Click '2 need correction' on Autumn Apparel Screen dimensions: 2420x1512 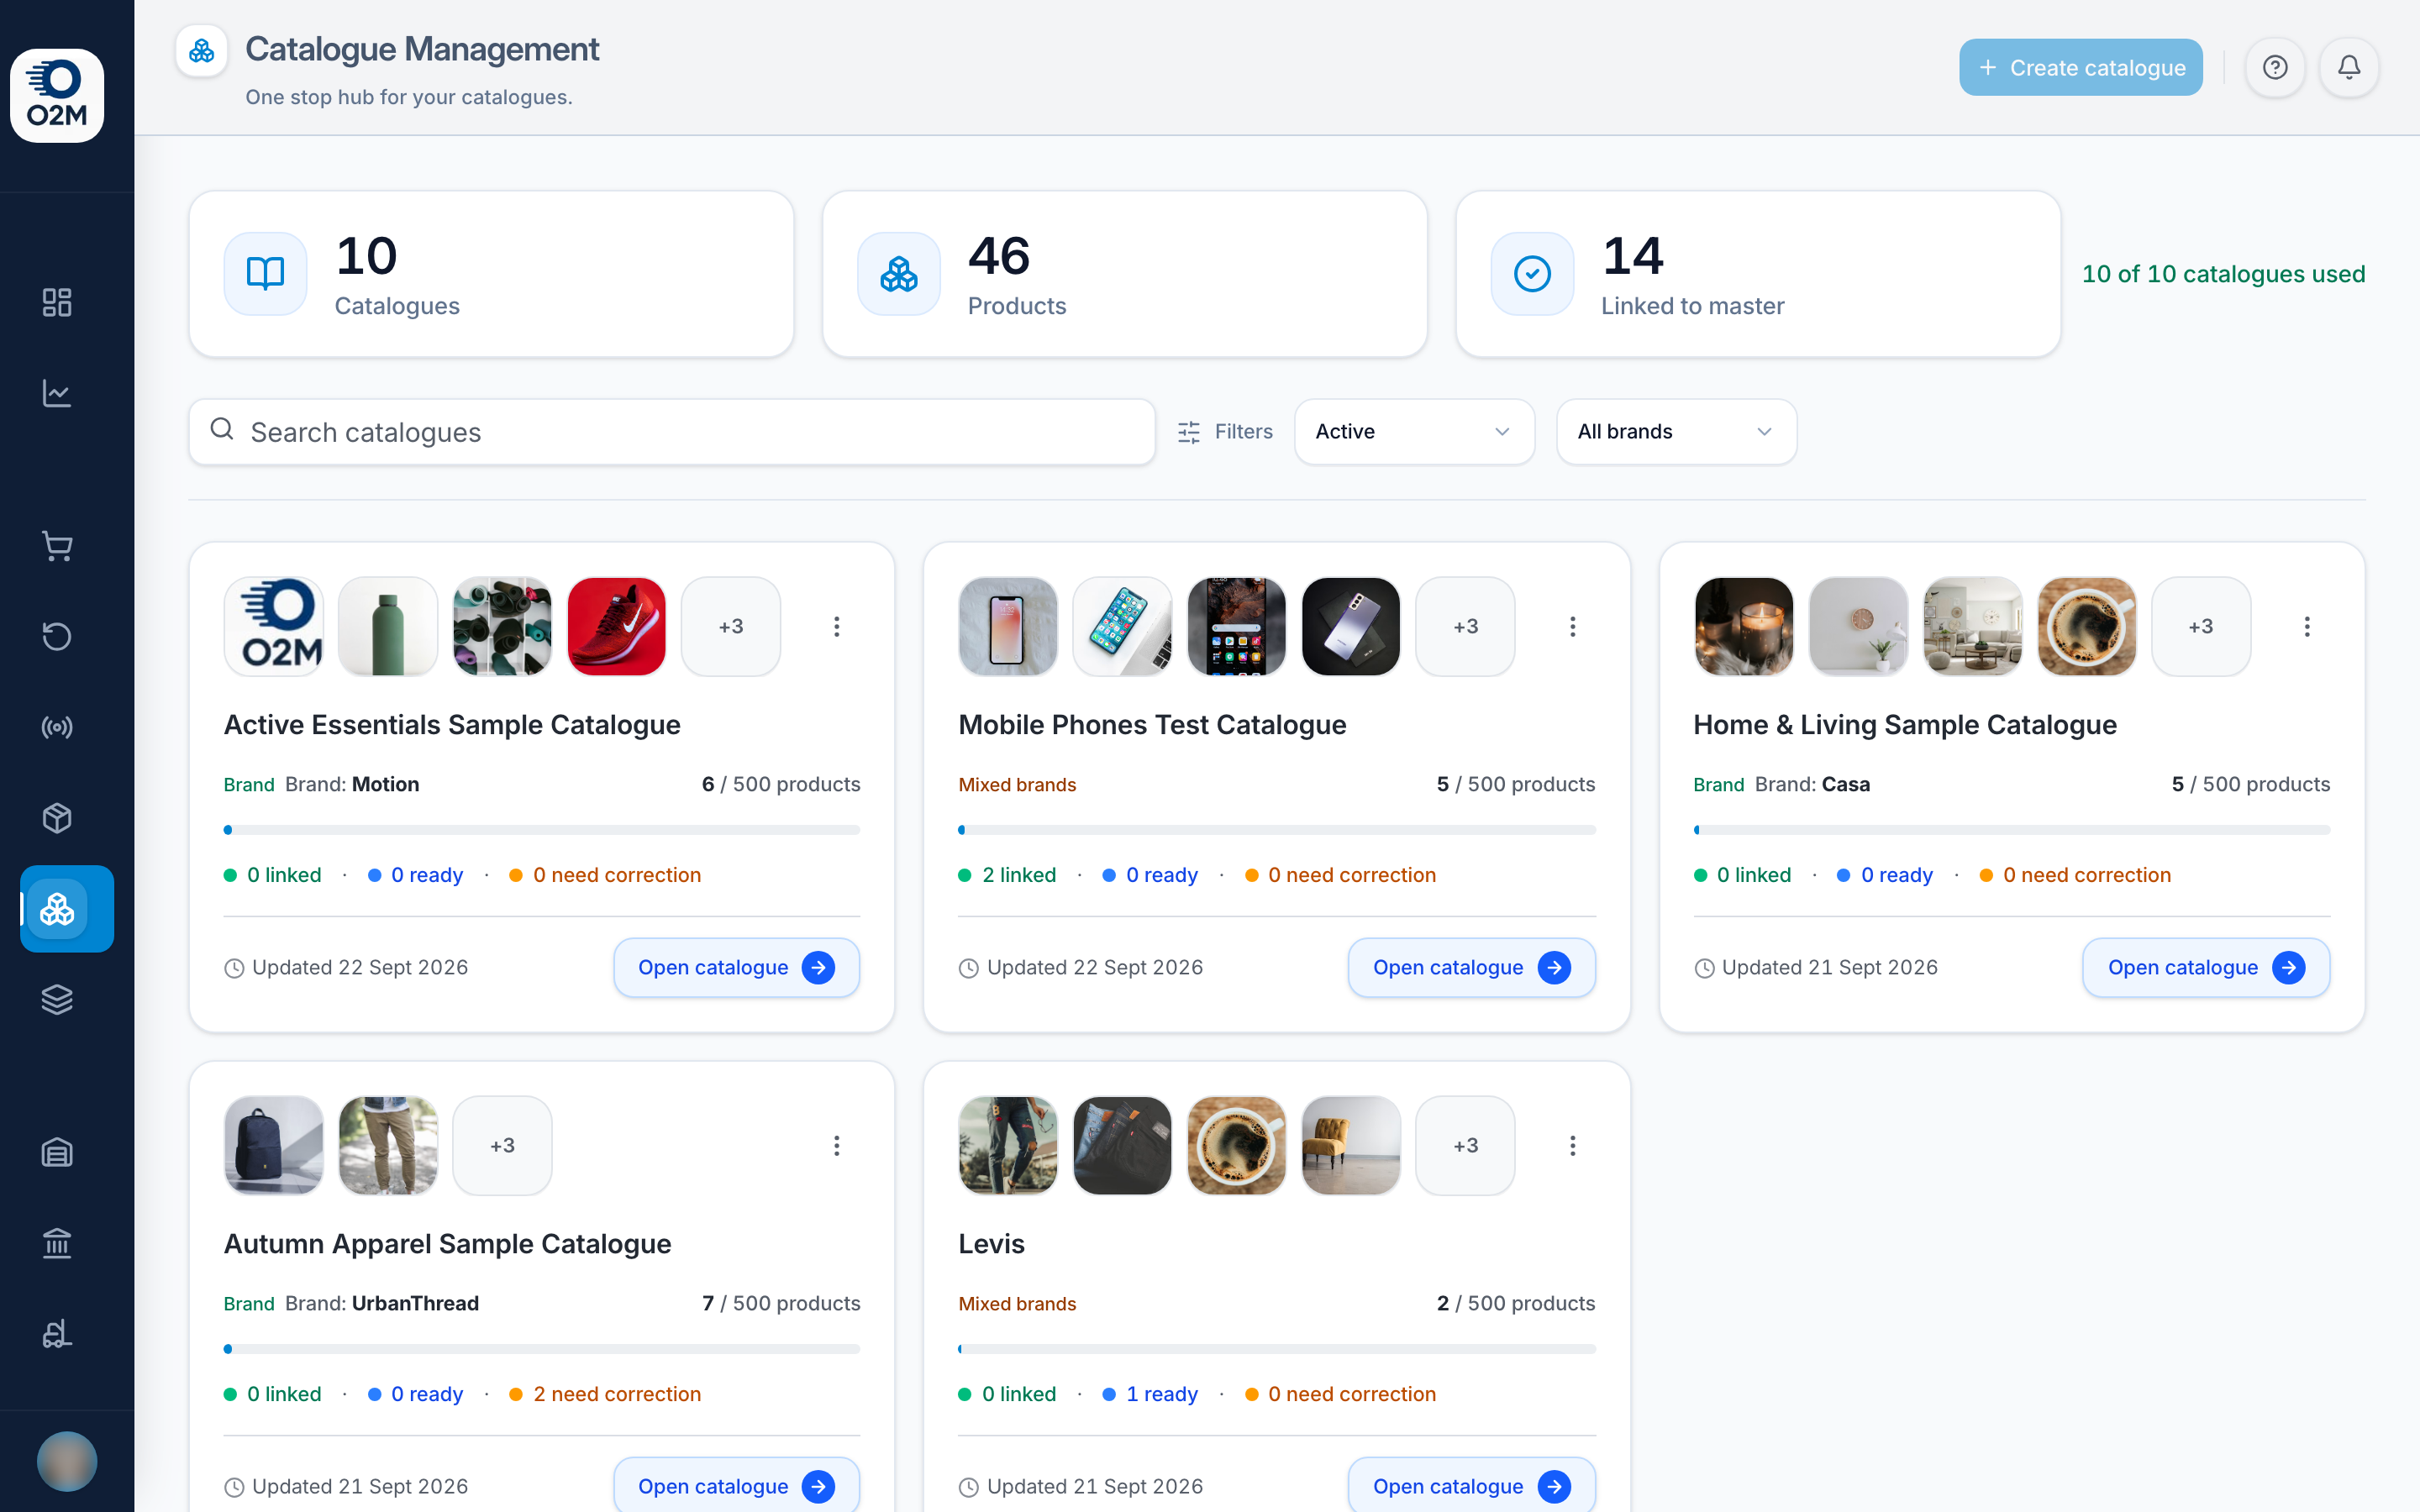click(617, 1394)
